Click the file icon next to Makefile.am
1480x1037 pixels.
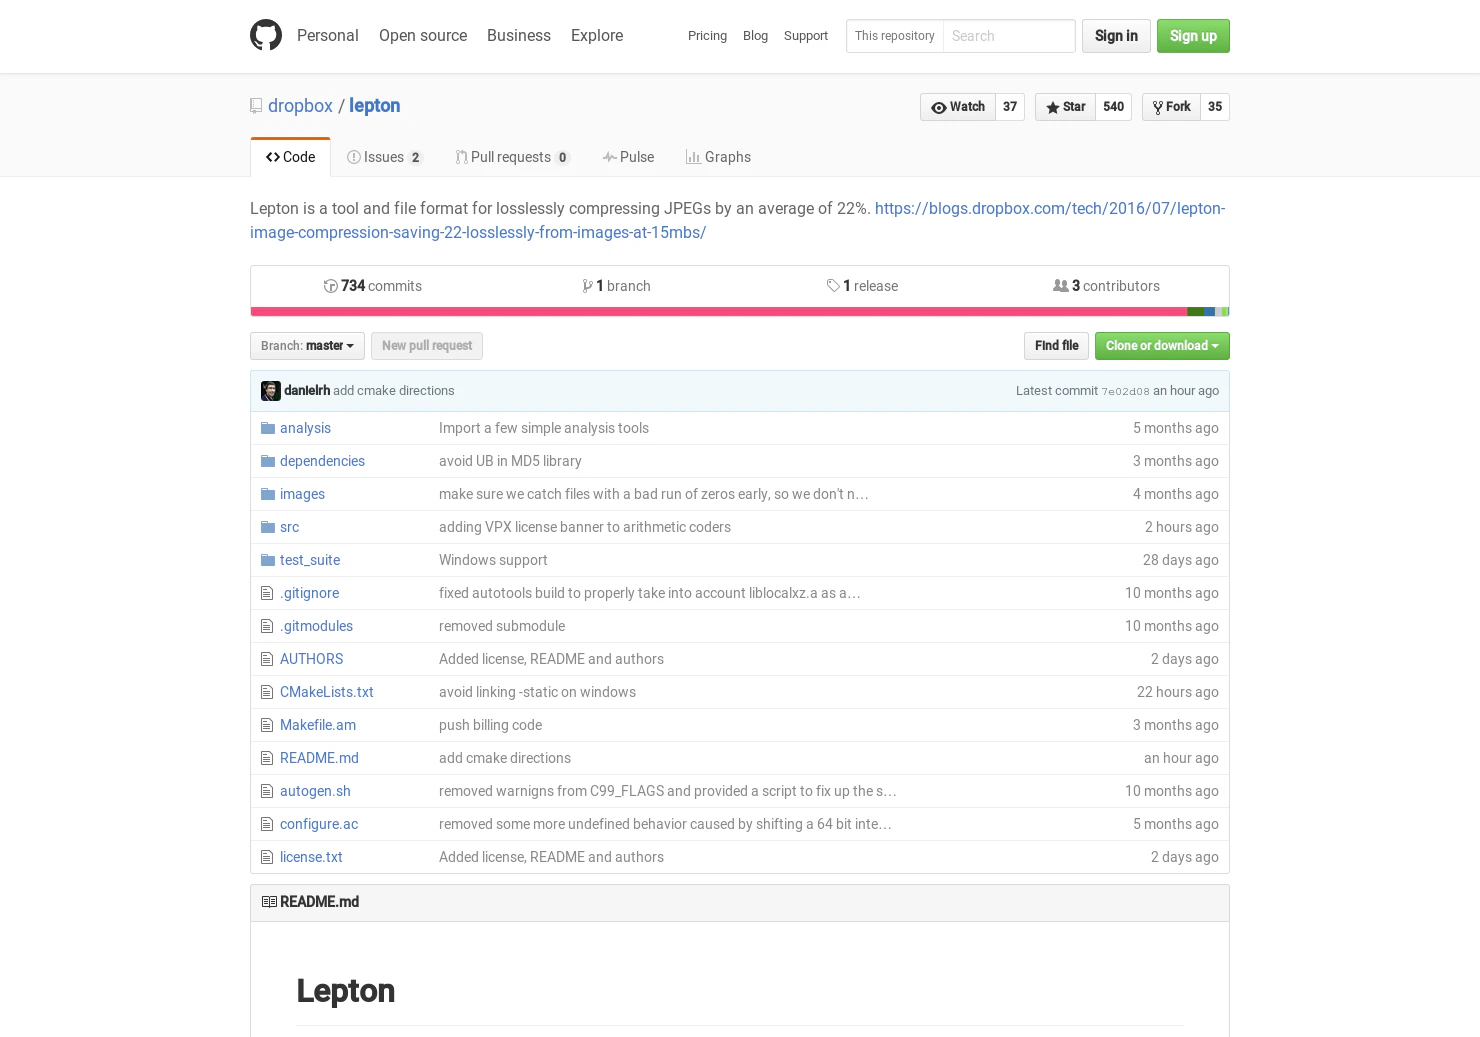[x=267, y=725]
